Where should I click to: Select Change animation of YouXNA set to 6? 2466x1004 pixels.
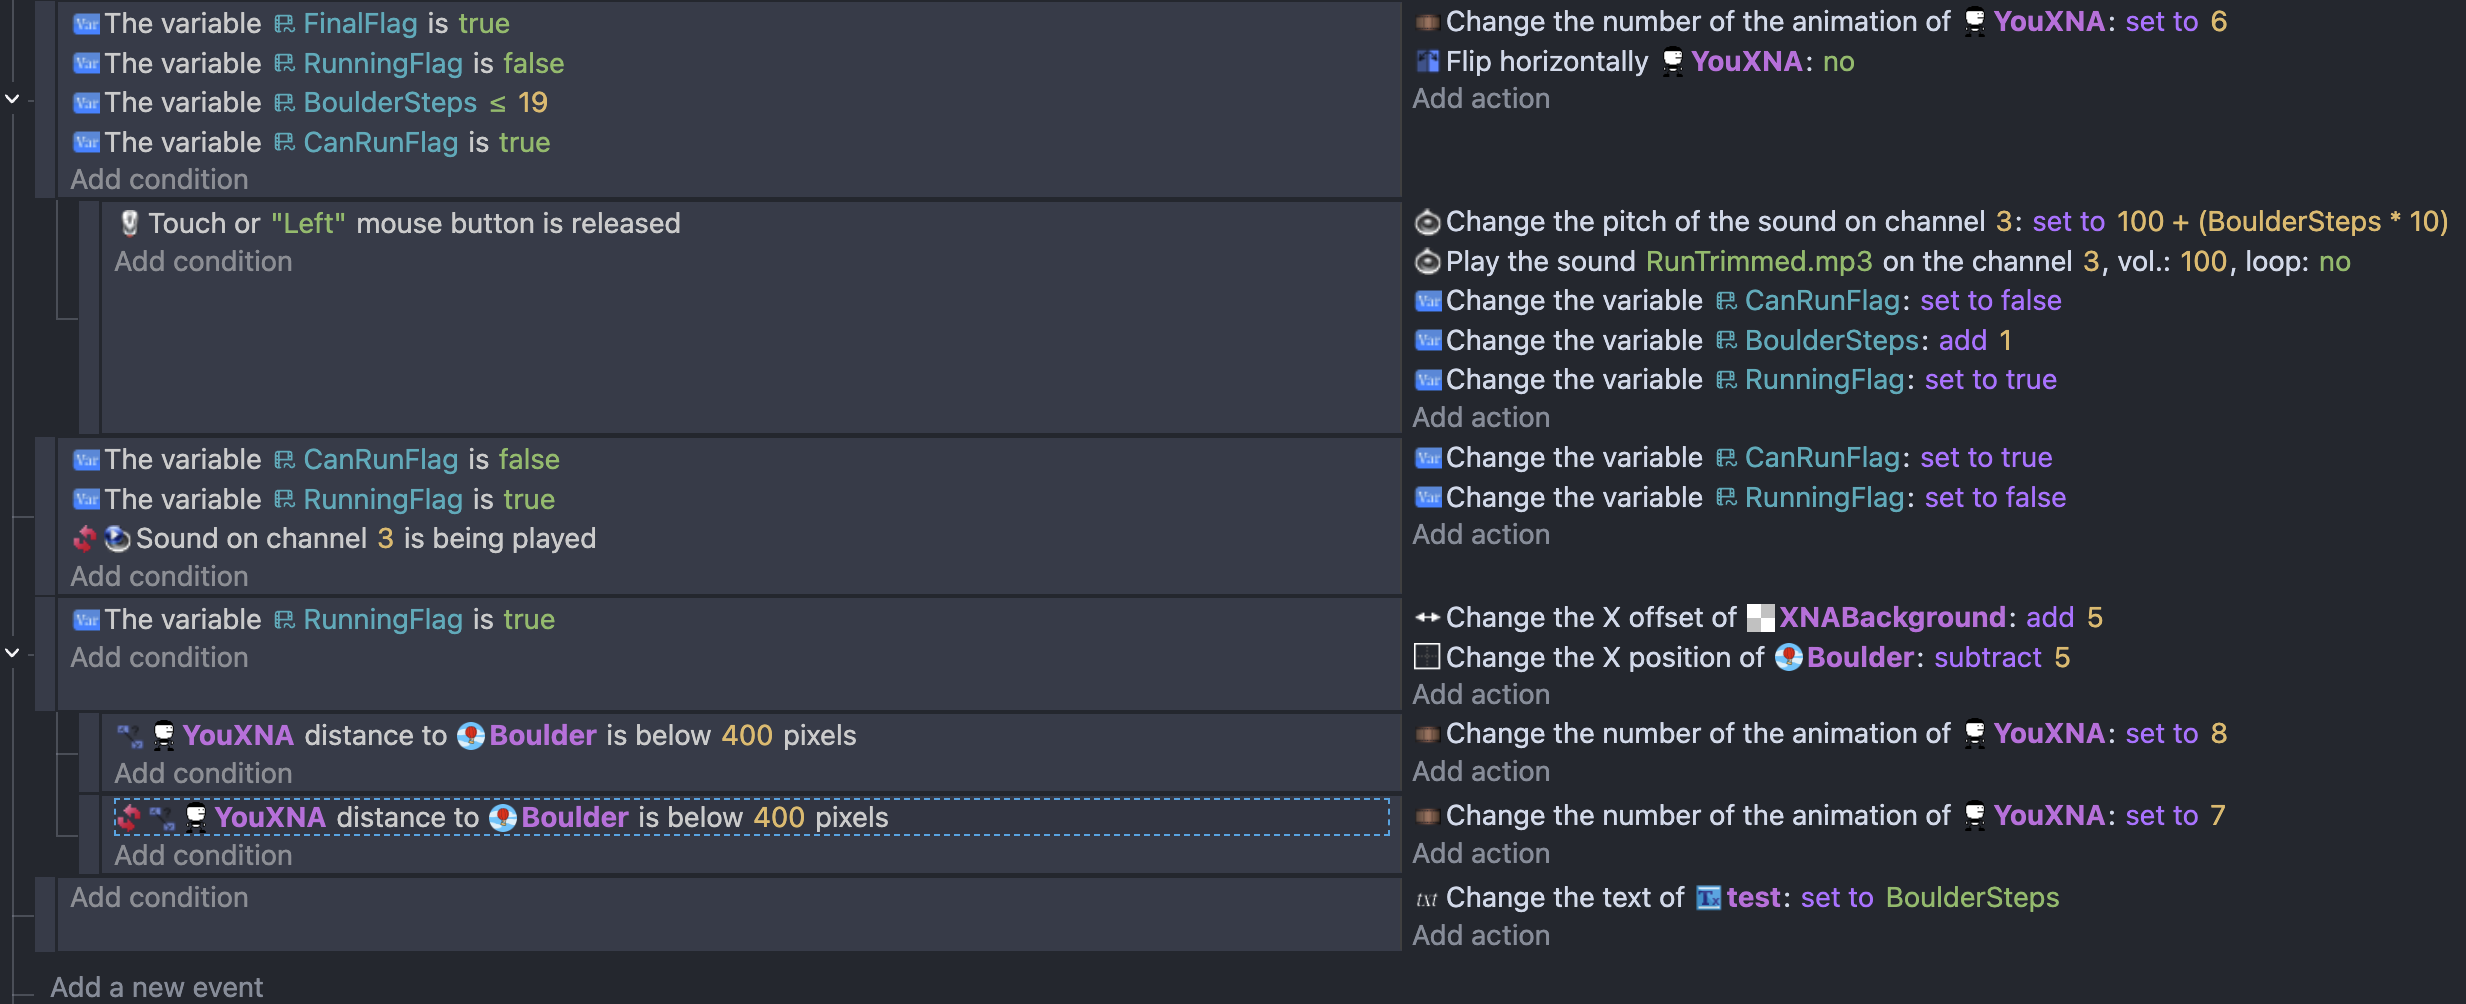(x=1820, y=22)
